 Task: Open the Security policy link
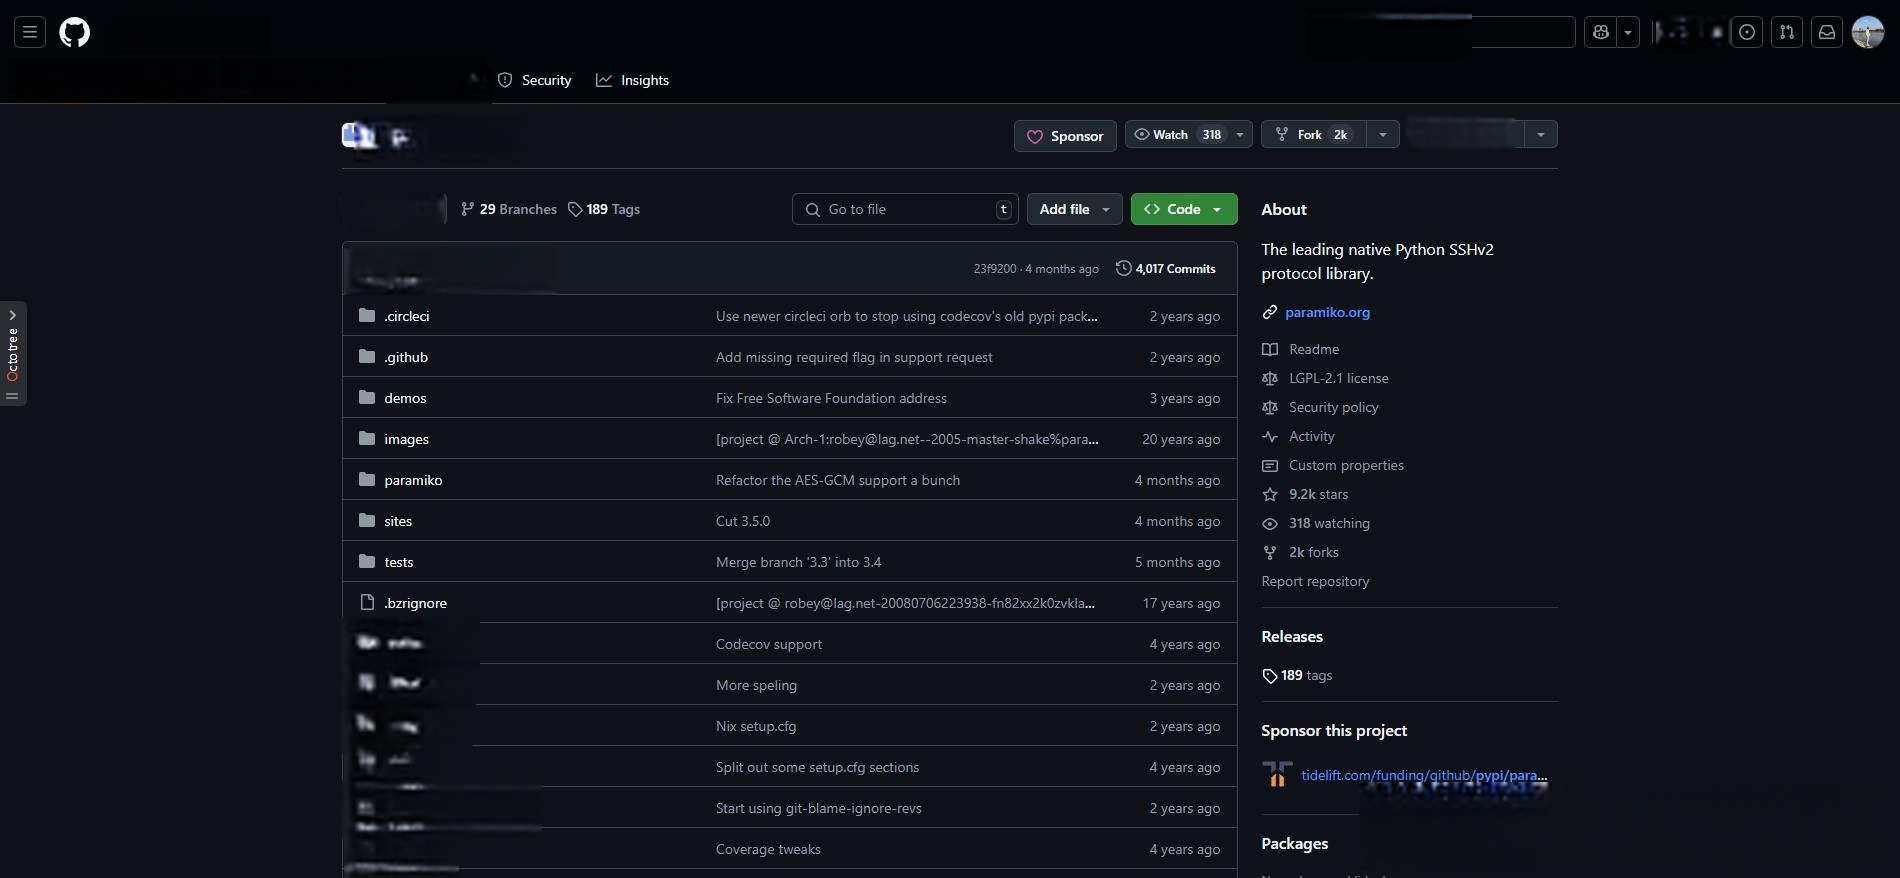[x=1334, y=407]
